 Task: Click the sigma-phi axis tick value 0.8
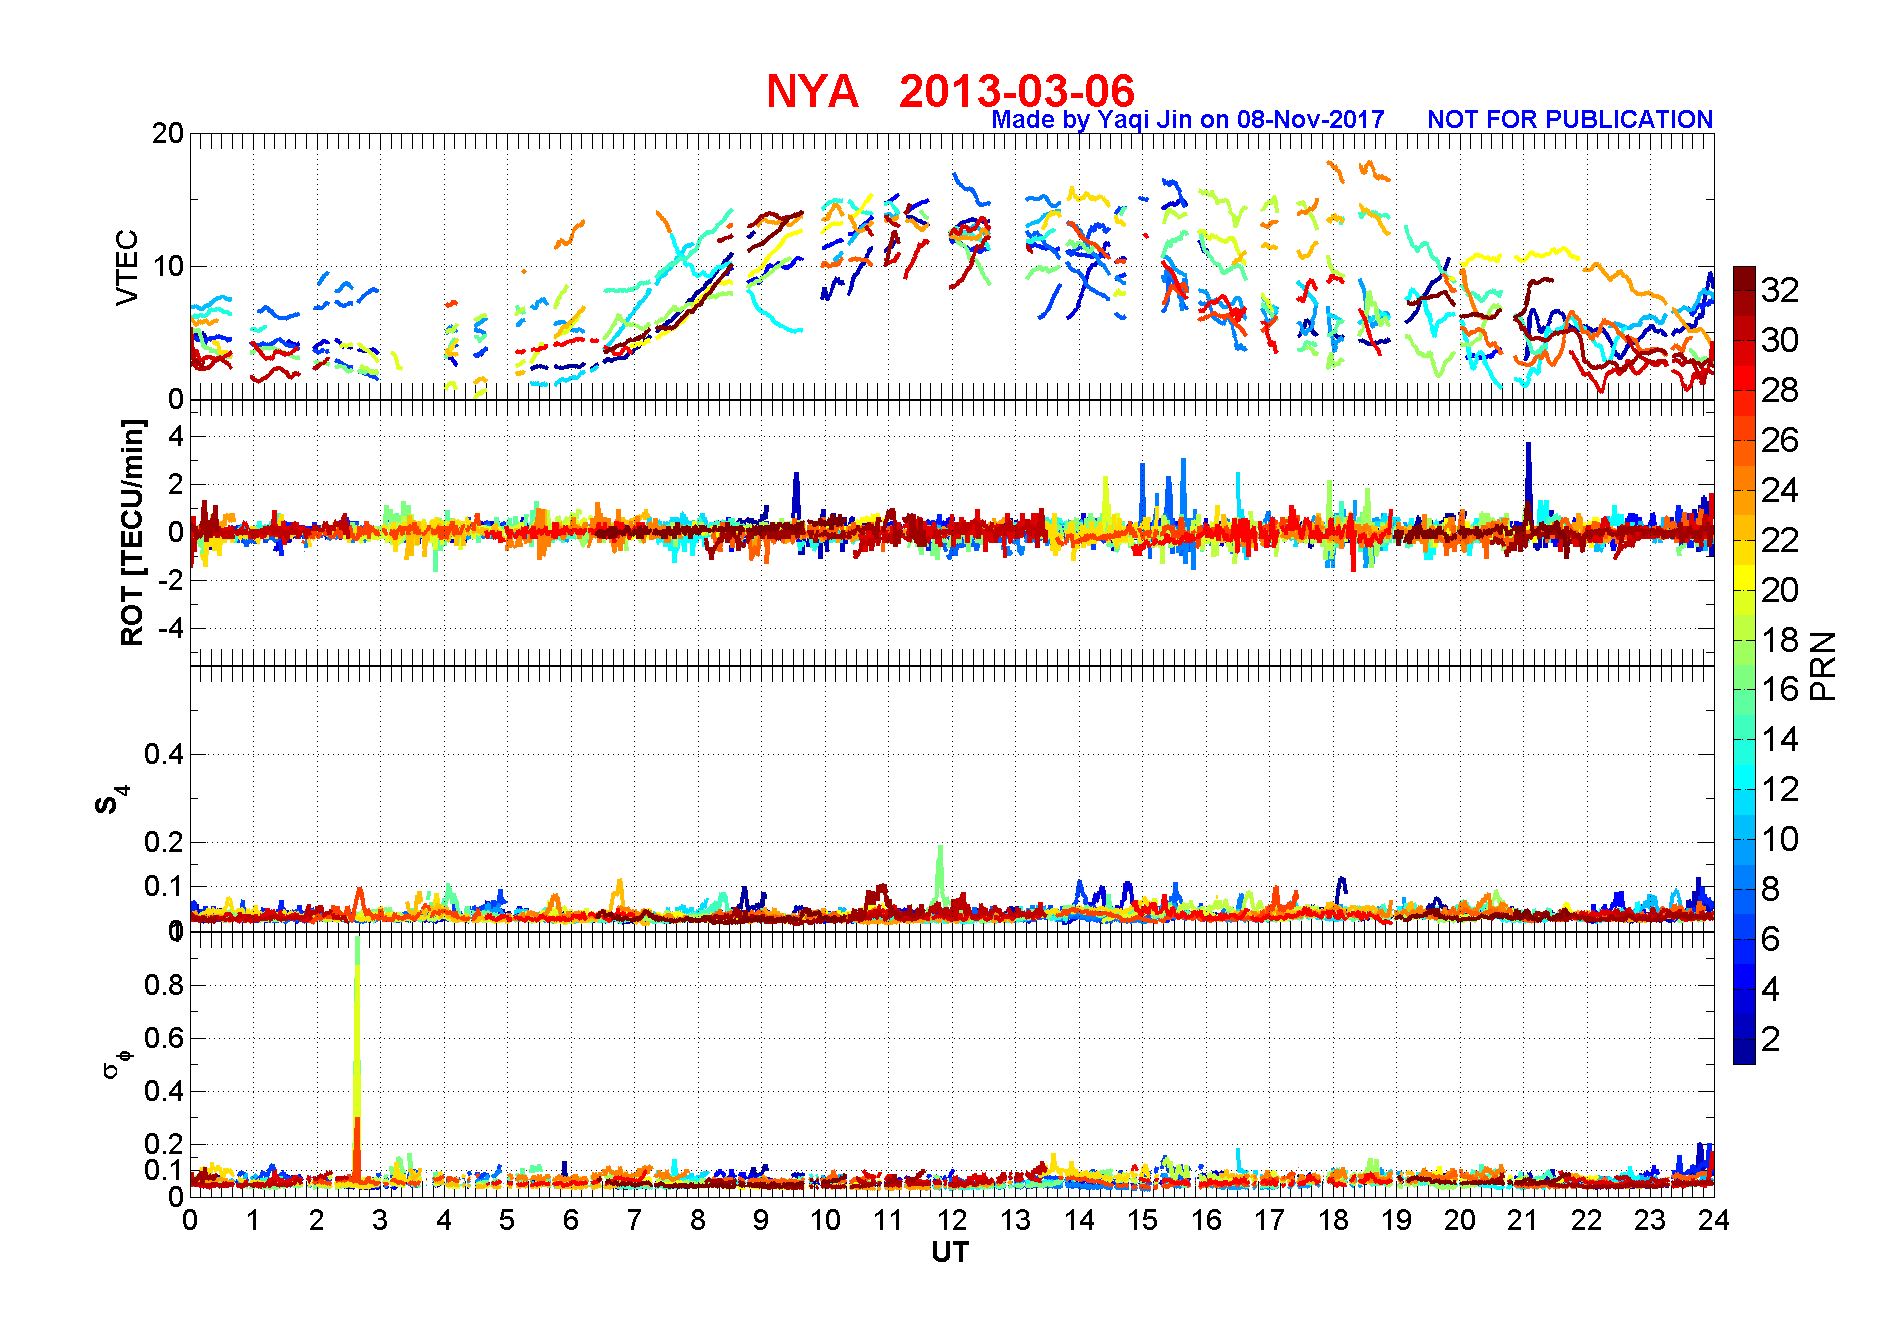point(164,985)
